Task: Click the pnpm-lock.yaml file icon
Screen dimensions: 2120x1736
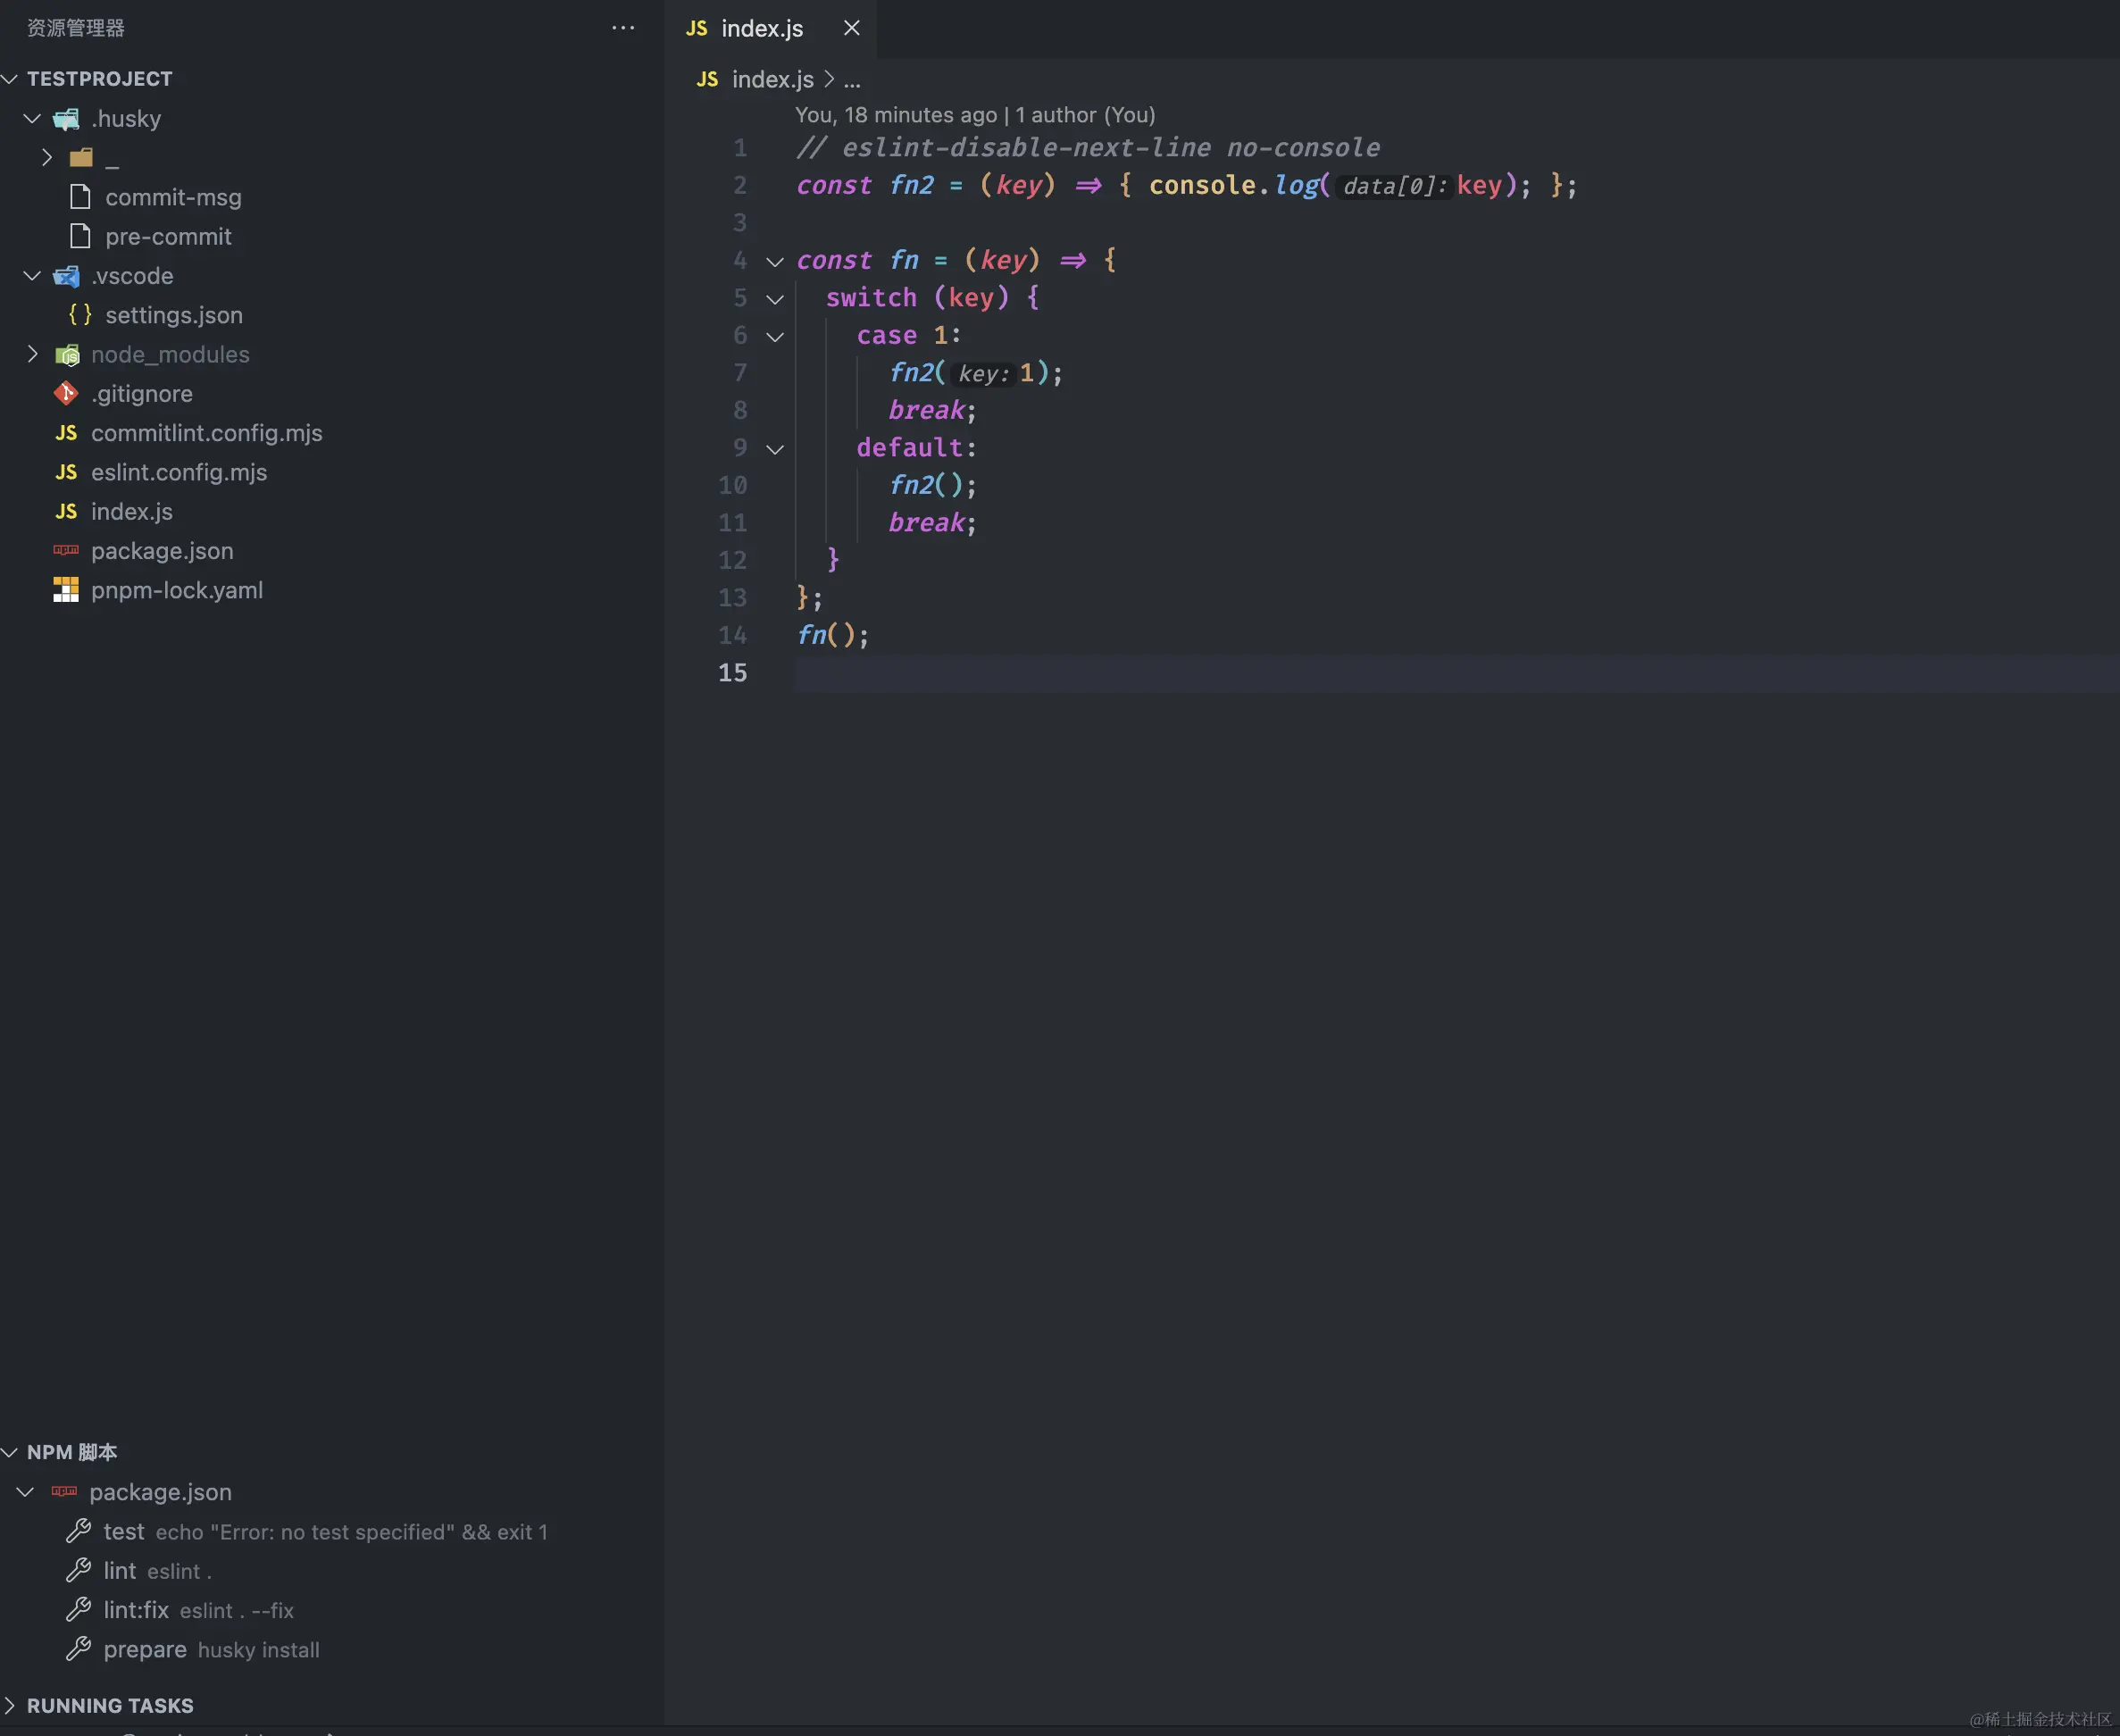Action: (x=66, y=590)
